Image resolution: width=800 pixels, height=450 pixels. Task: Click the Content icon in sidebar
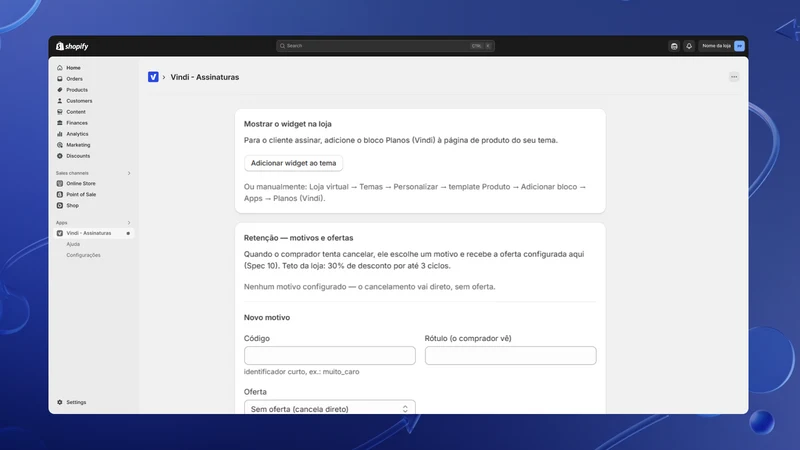(60, 112)
